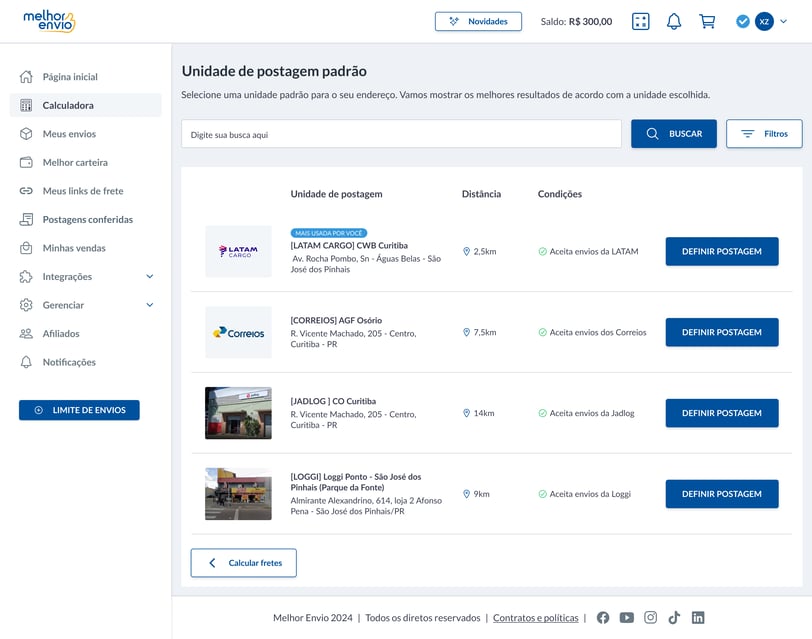Open the LinkedIn icon in footer

coord(698,617)
